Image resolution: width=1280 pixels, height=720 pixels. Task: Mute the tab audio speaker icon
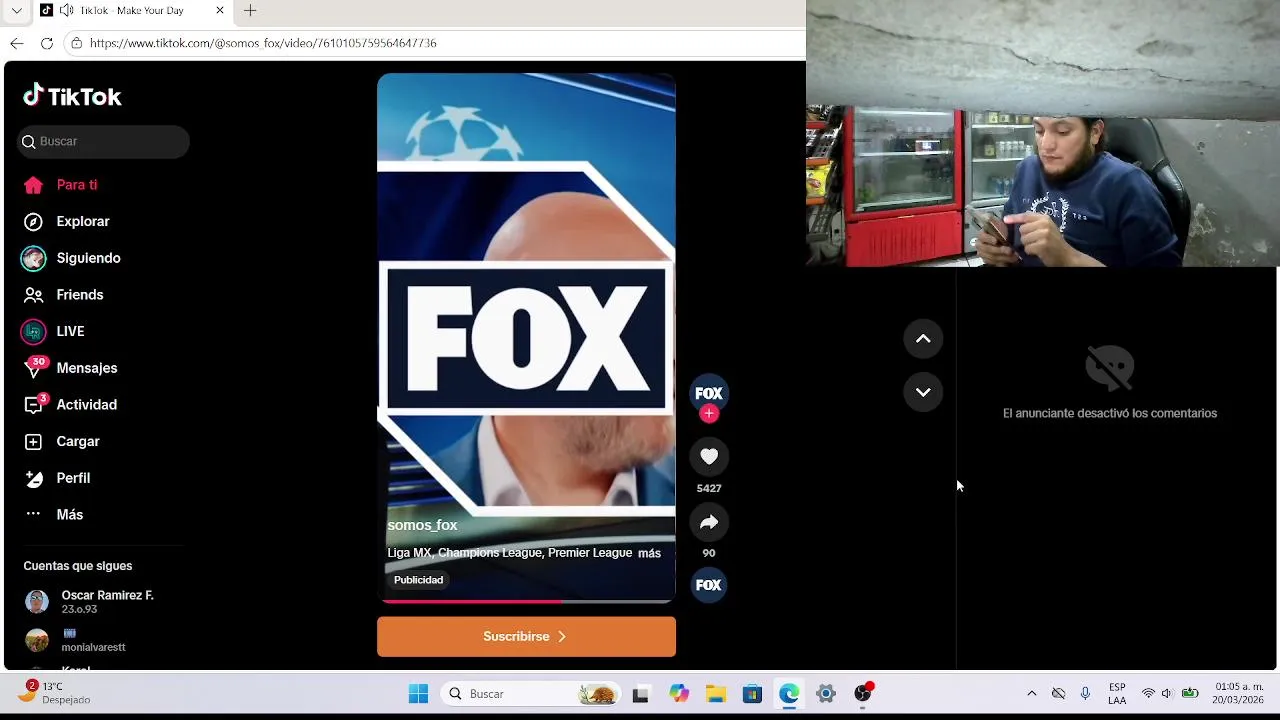click(x=66, y=11)
